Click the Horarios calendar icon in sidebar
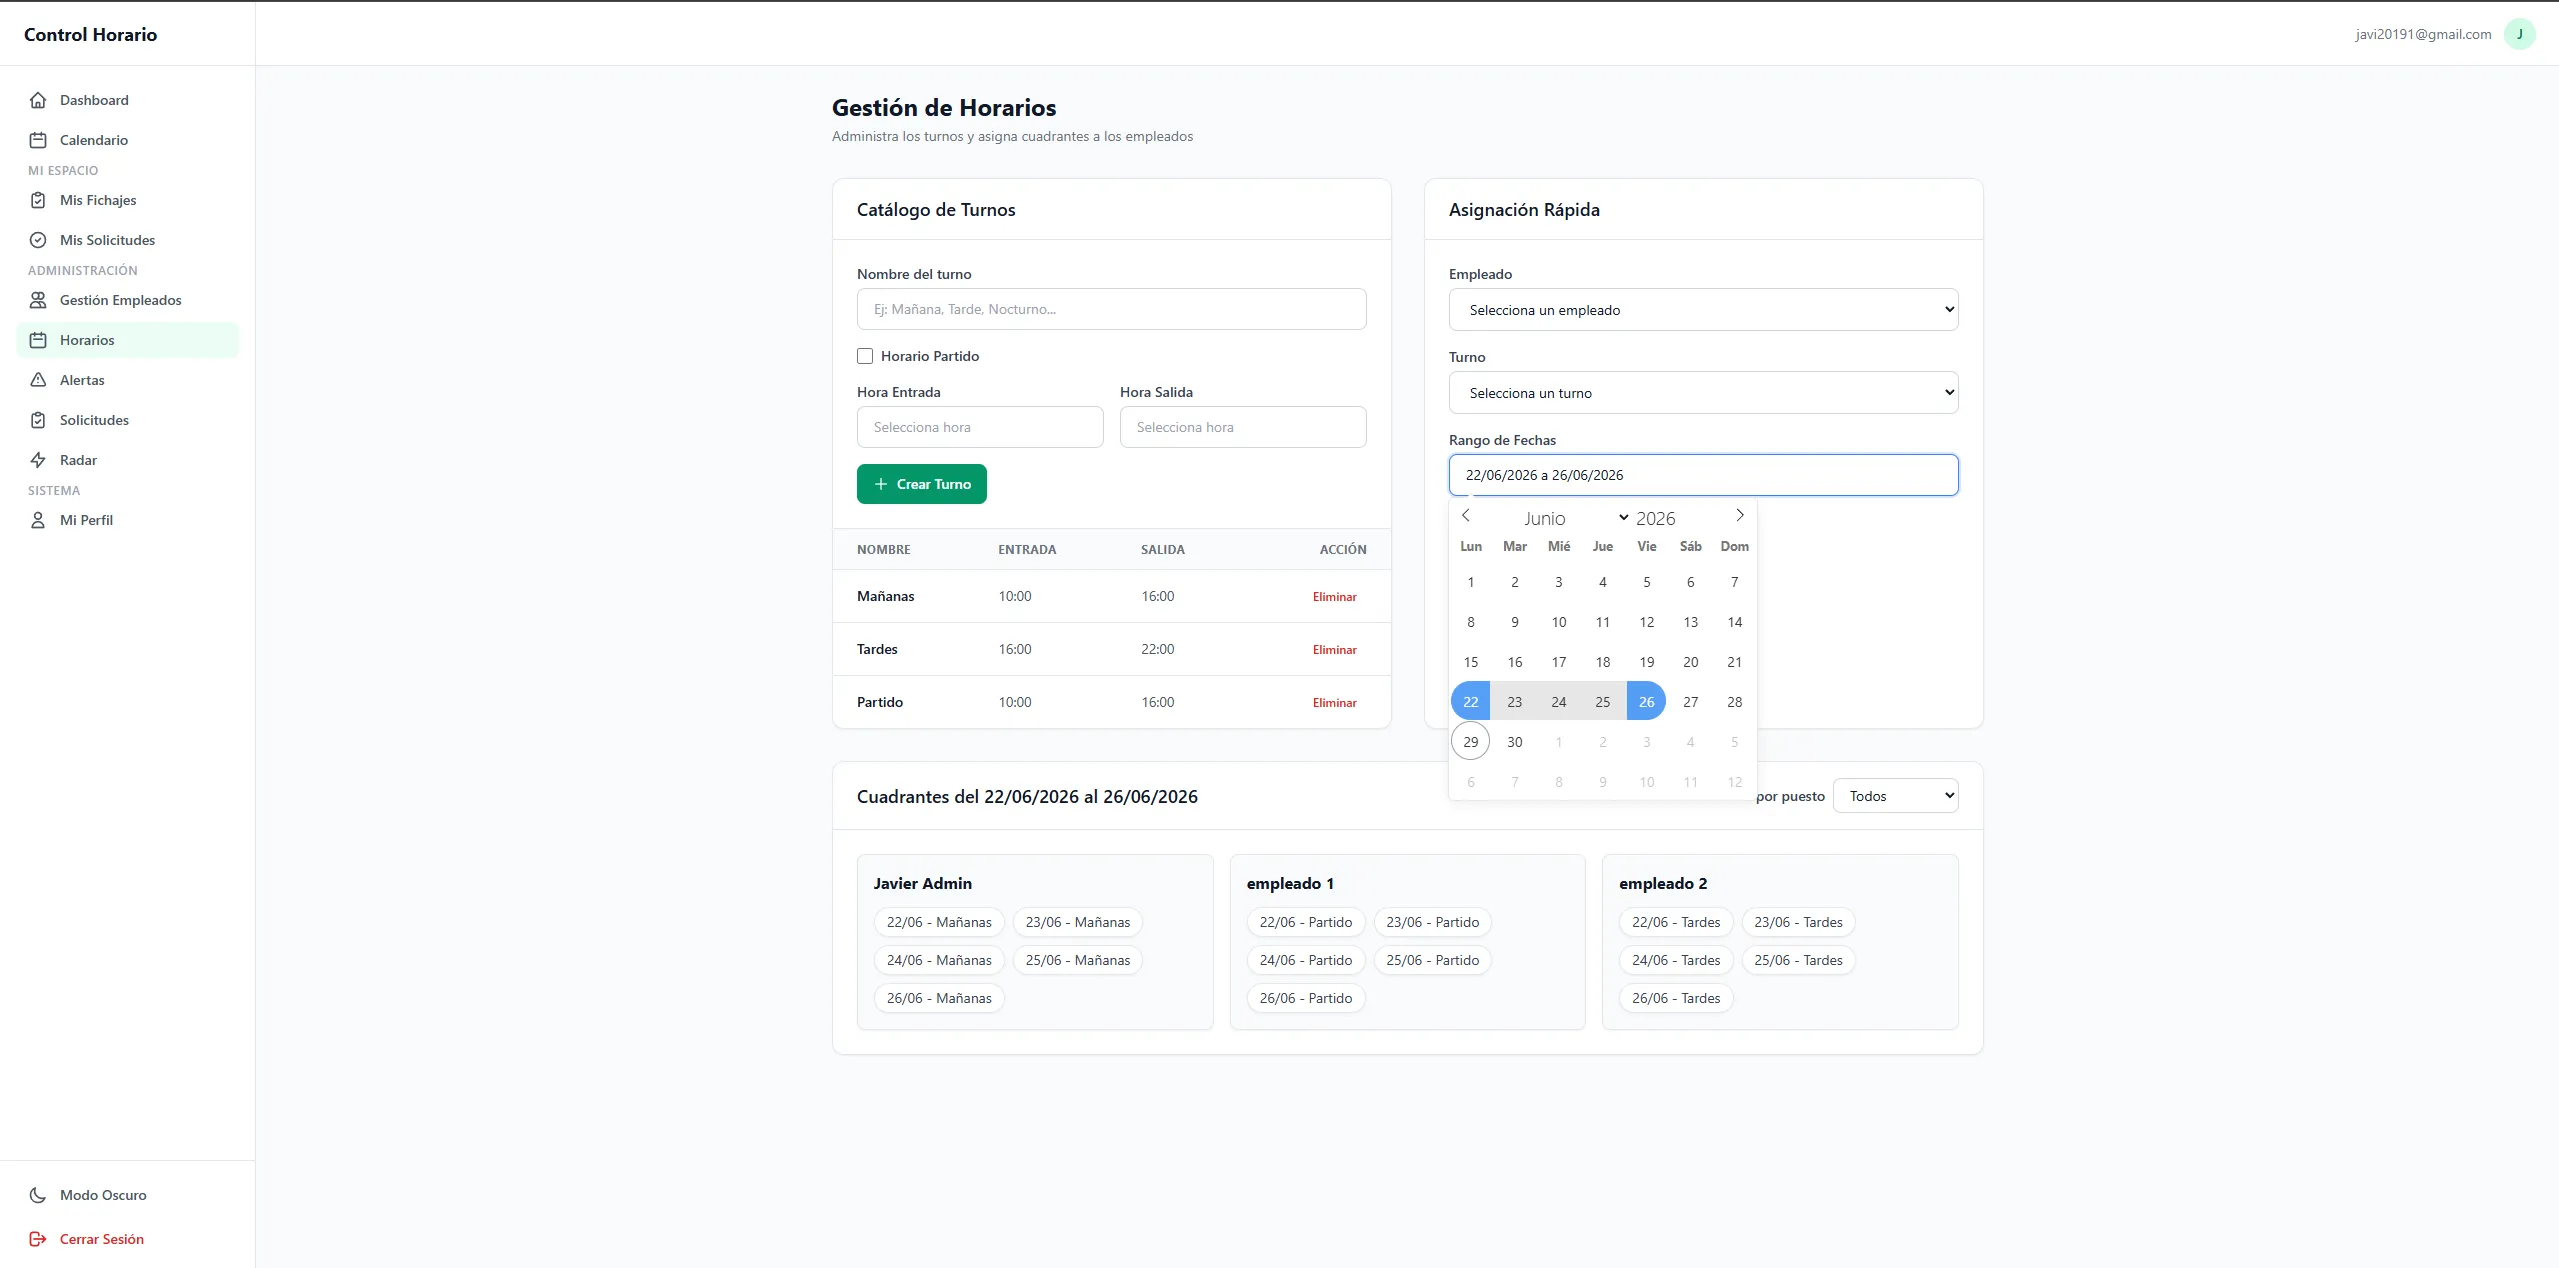 38,340
